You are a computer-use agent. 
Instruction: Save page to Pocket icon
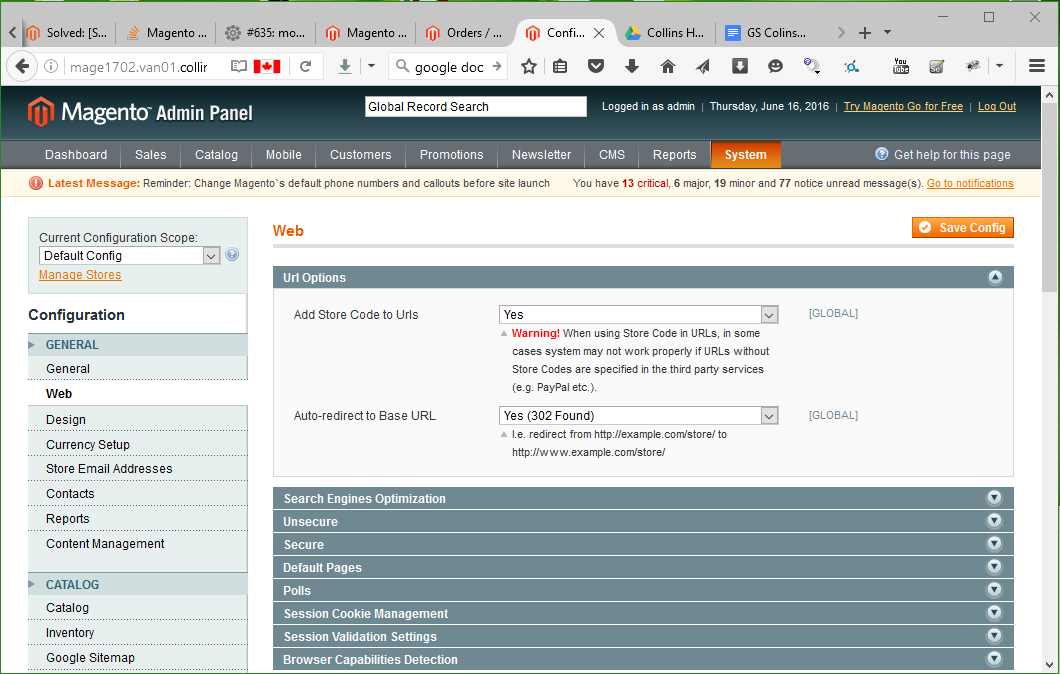596,66
